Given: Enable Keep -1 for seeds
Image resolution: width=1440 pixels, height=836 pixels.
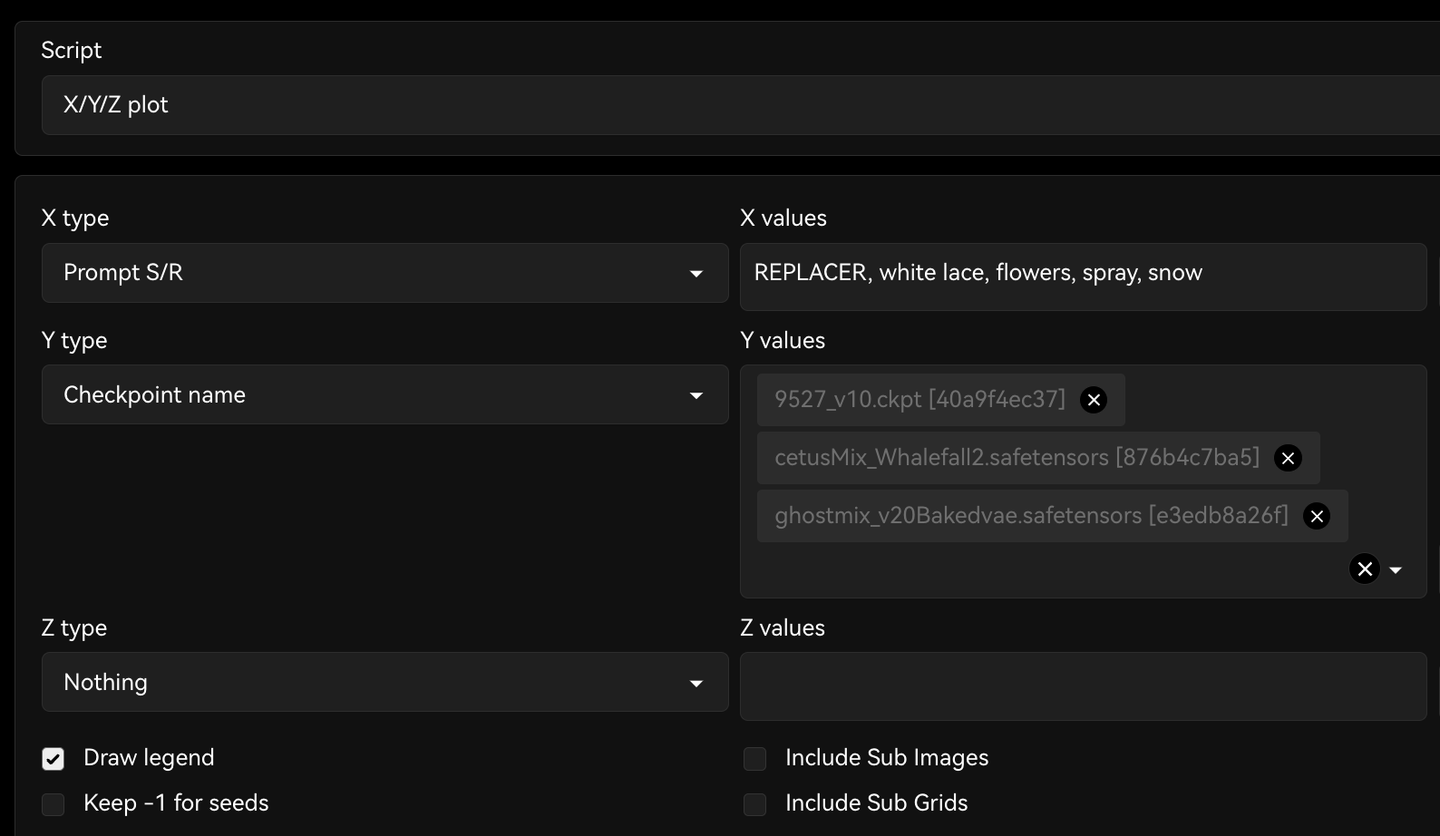Looking at the screenshot, I should pos(53,804).
